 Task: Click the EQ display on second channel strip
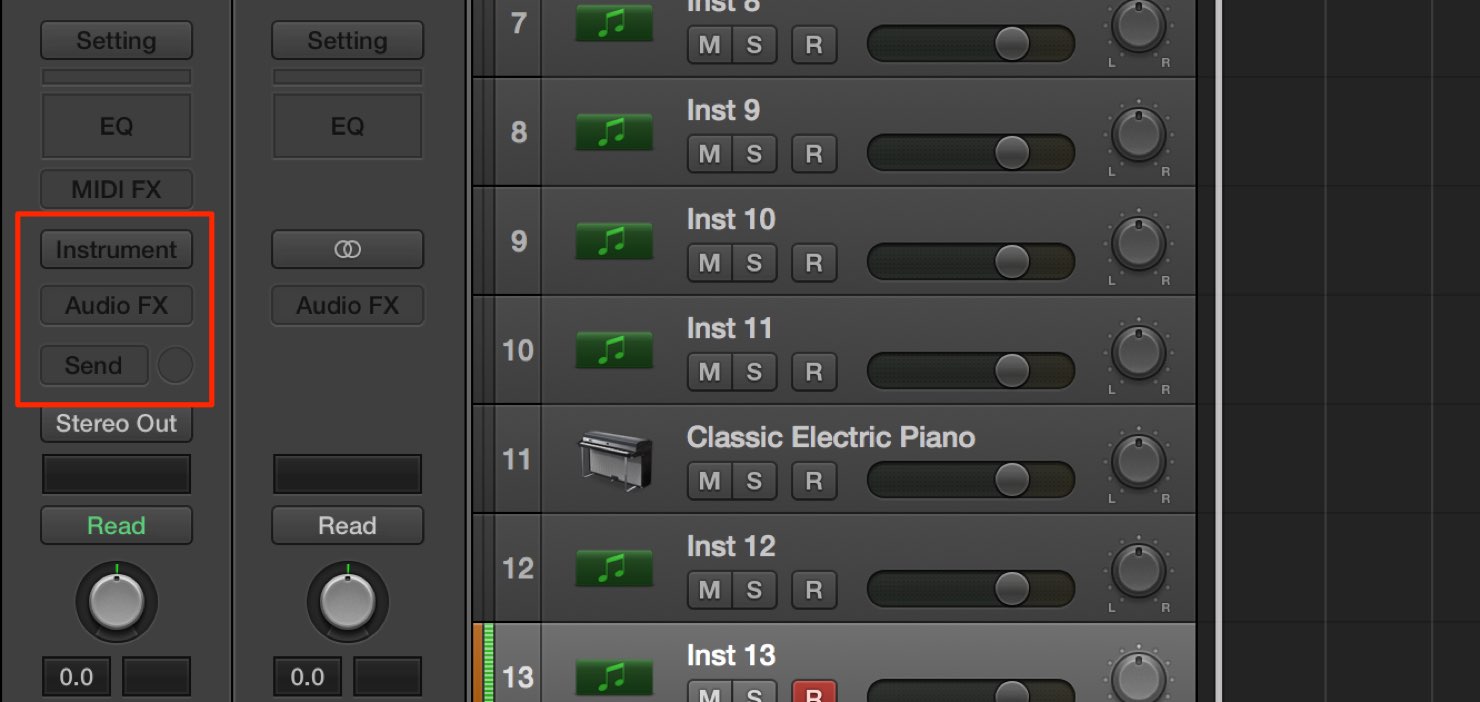(x=347, y=126)
